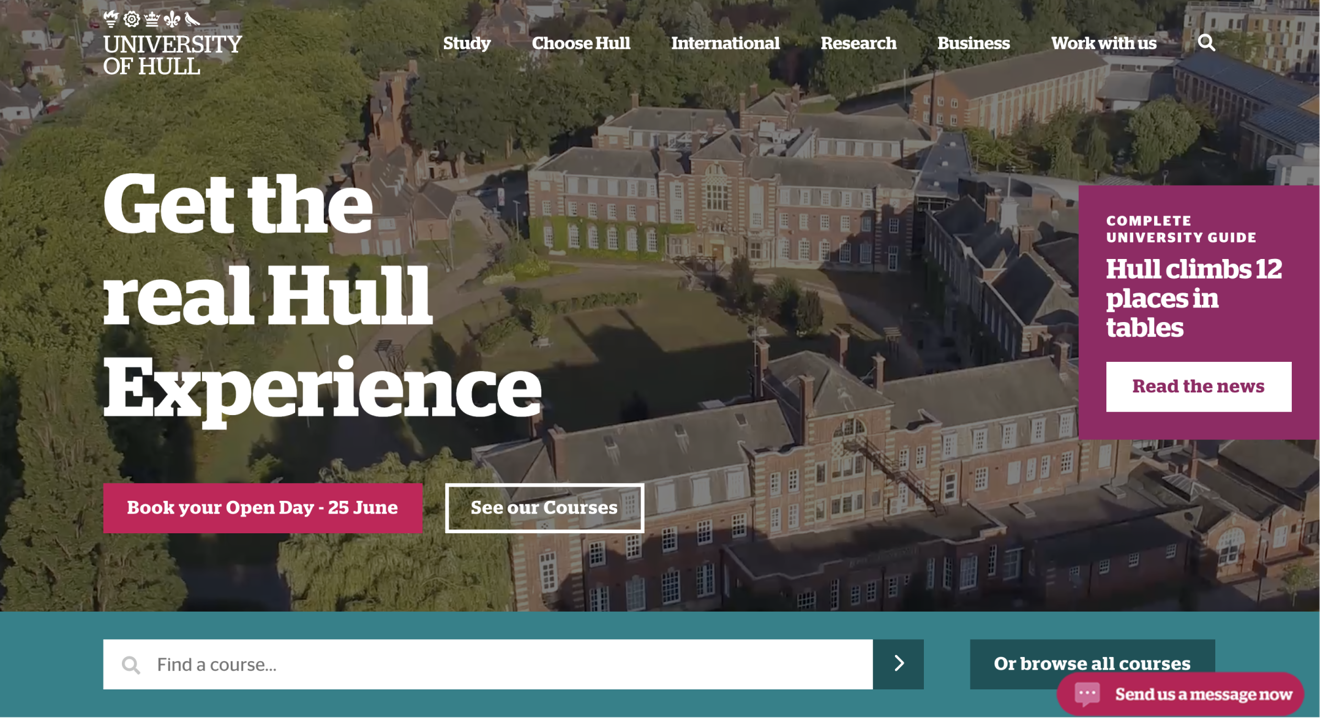Click magnifier icon in course search field
1320x720 pixels.
131,665
